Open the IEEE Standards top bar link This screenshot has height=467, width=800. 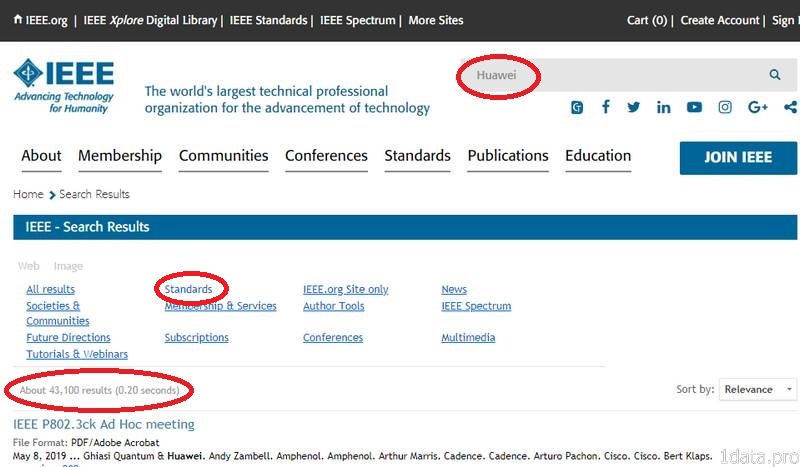(268, 20)
